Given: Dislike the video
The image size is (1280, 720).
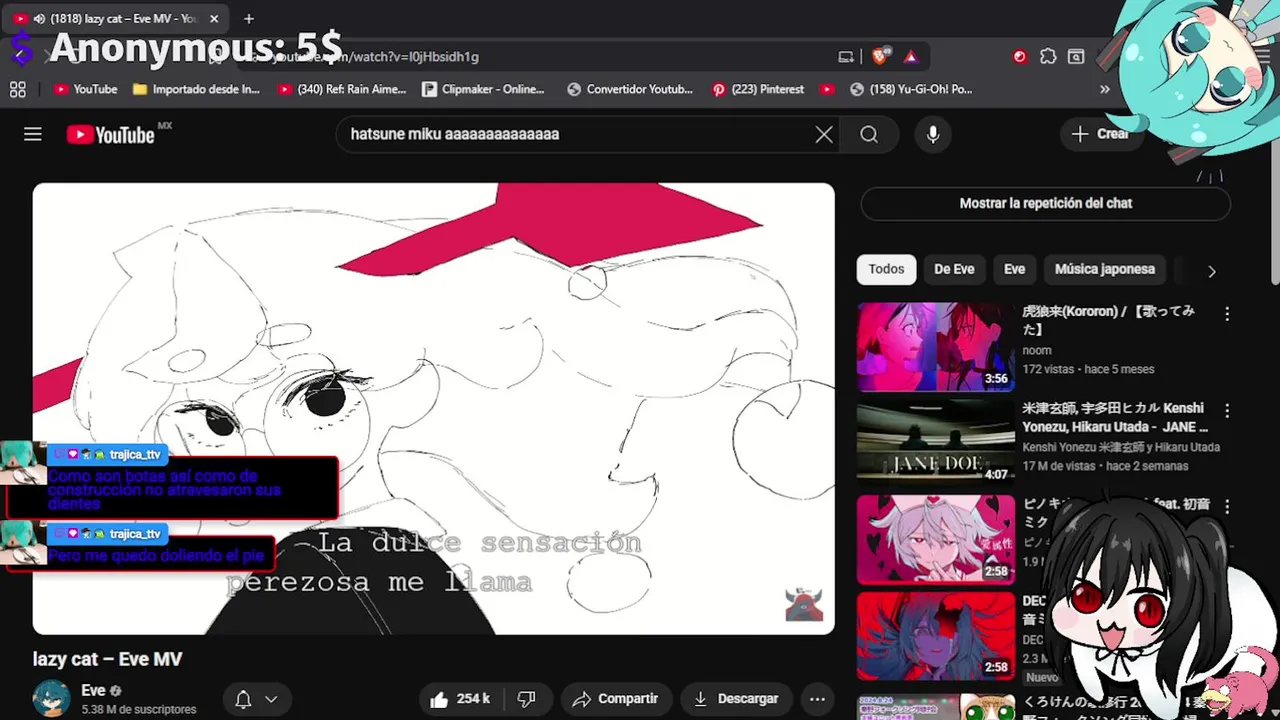Looking at the screenshot, I should pyautogui.click(x=527, y=699).
